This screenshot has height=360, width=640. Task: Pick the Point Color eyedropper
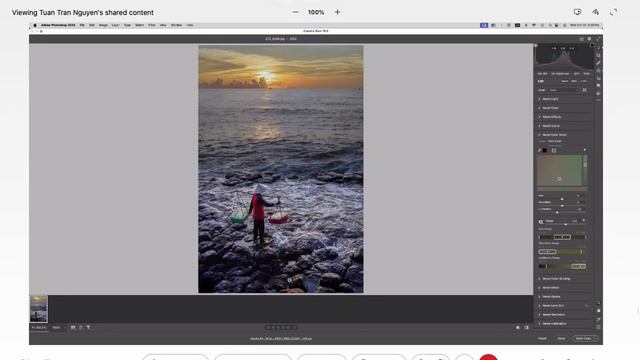click(x=540, y=150)
